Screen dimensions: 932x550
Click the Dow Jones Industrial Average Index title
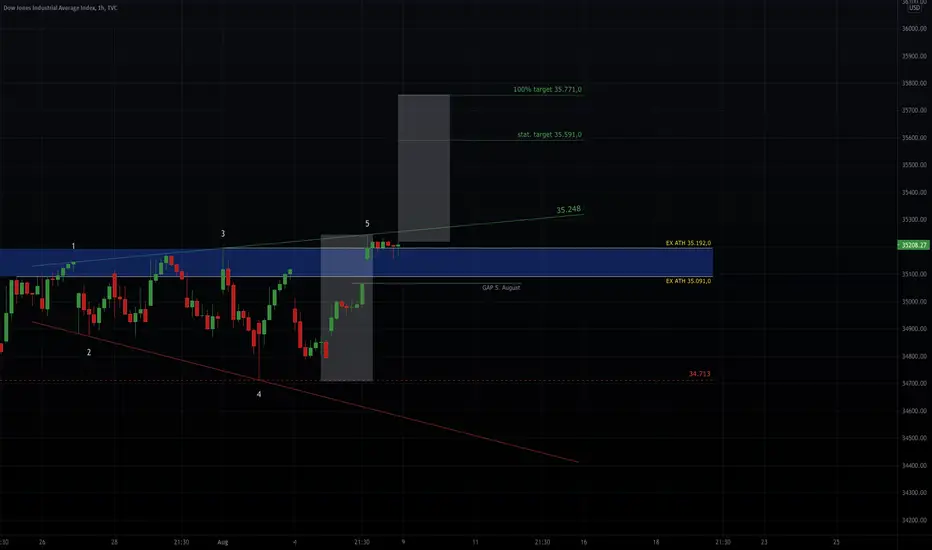pos(60,8)
